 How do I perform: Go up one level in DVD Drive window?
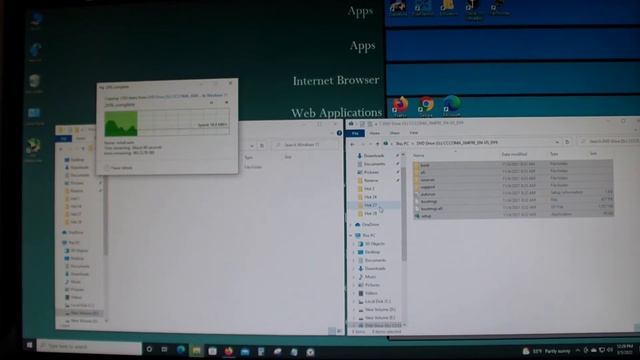377,144
